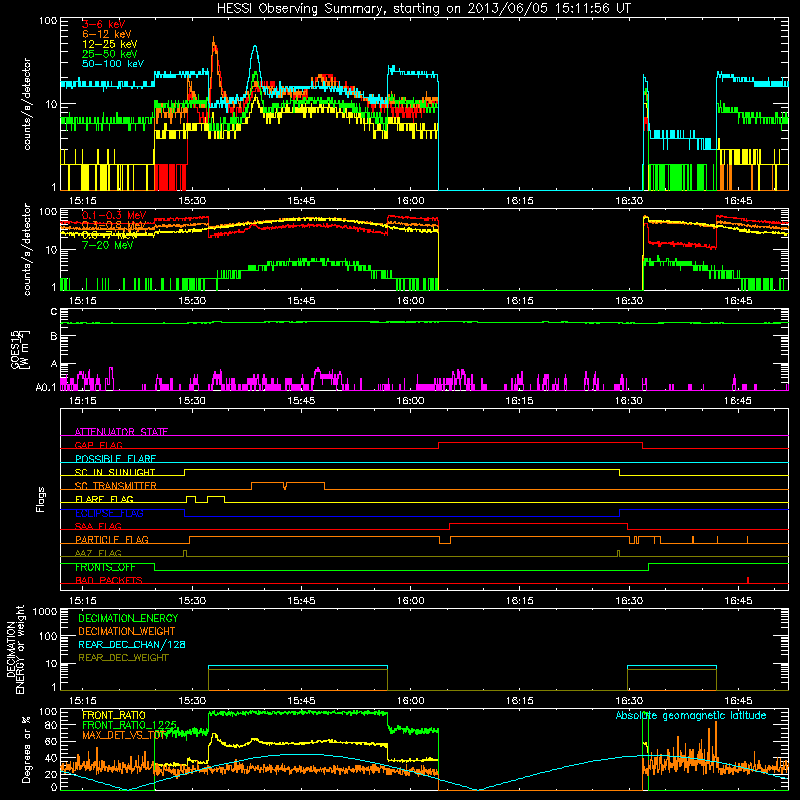Viewport: 800px width, 800px height.
Task: Click the GAP_FLAG label
Action: pos(98,445)
